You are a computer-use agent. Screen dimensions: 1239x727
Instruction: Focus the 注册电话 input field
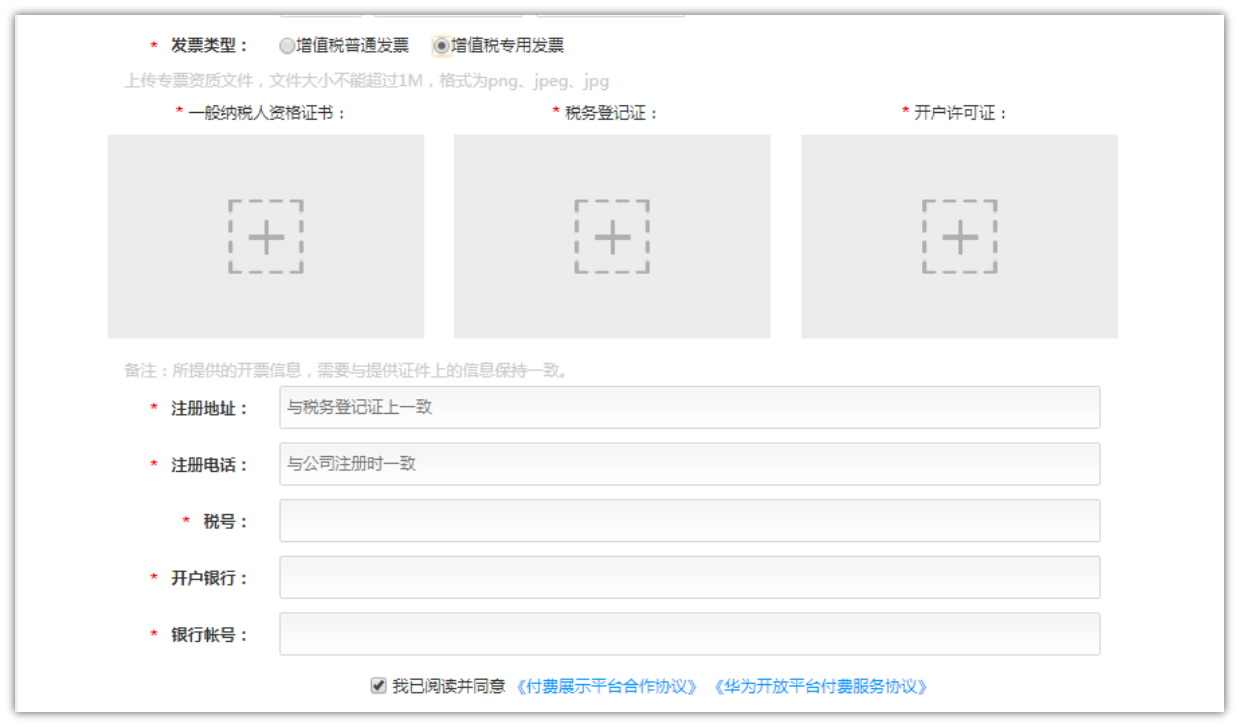click(689, 464)
